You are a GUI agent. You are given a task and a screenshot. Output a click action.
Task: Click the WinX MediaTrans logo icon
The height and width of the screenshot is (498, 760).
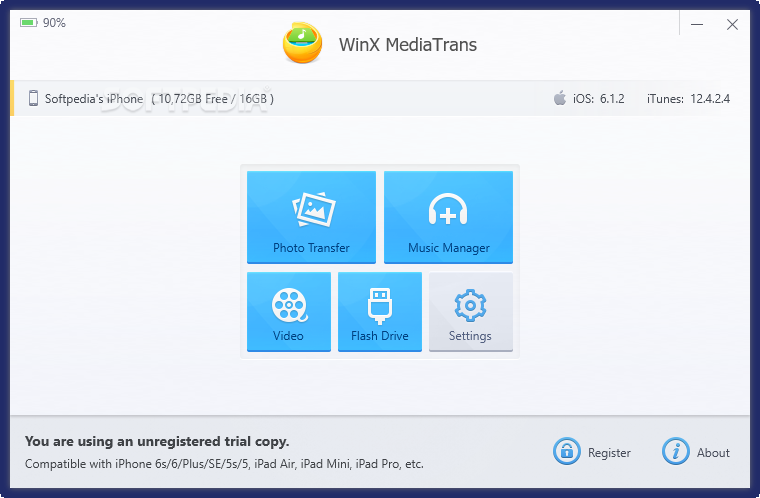302,43
